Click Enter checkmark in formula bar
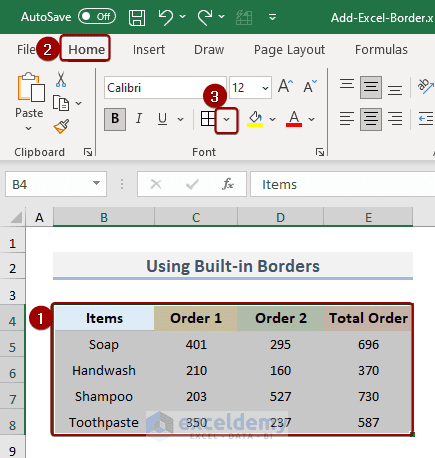435x458 pixels. pos(192,184)
